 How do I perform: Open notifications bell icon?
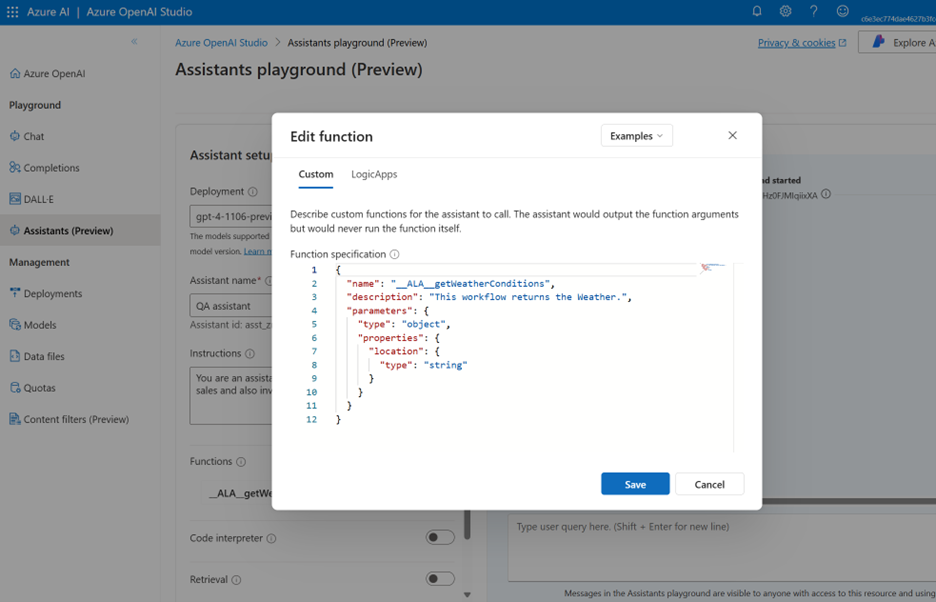point(757,11)
